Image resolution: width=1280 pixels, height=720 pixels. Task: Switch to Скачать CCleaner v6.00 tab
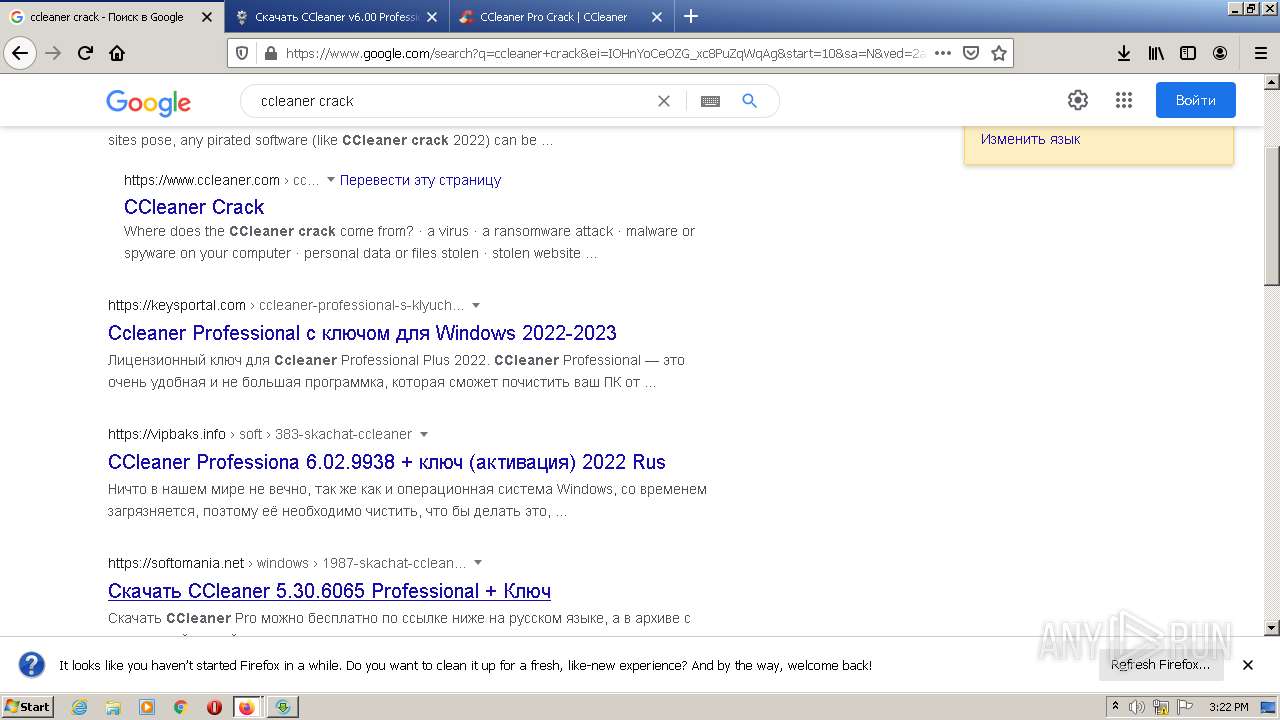point(336,17)
